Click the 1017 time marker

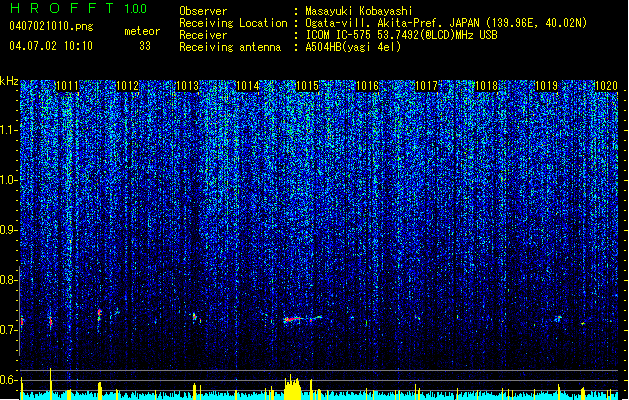pyautogui.click(x=426, y=86)
